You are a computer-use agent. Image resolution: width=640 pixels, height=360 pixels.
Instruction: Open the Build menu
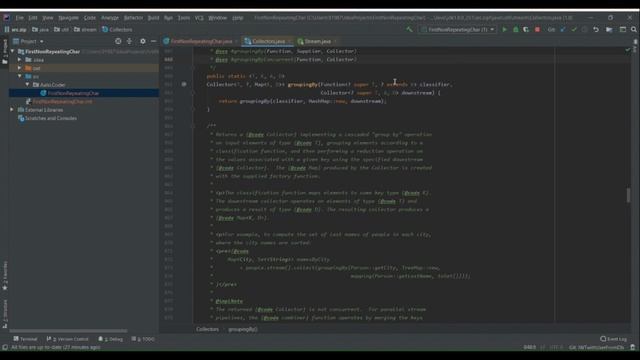pyautogui.click(x=153, y=18)
